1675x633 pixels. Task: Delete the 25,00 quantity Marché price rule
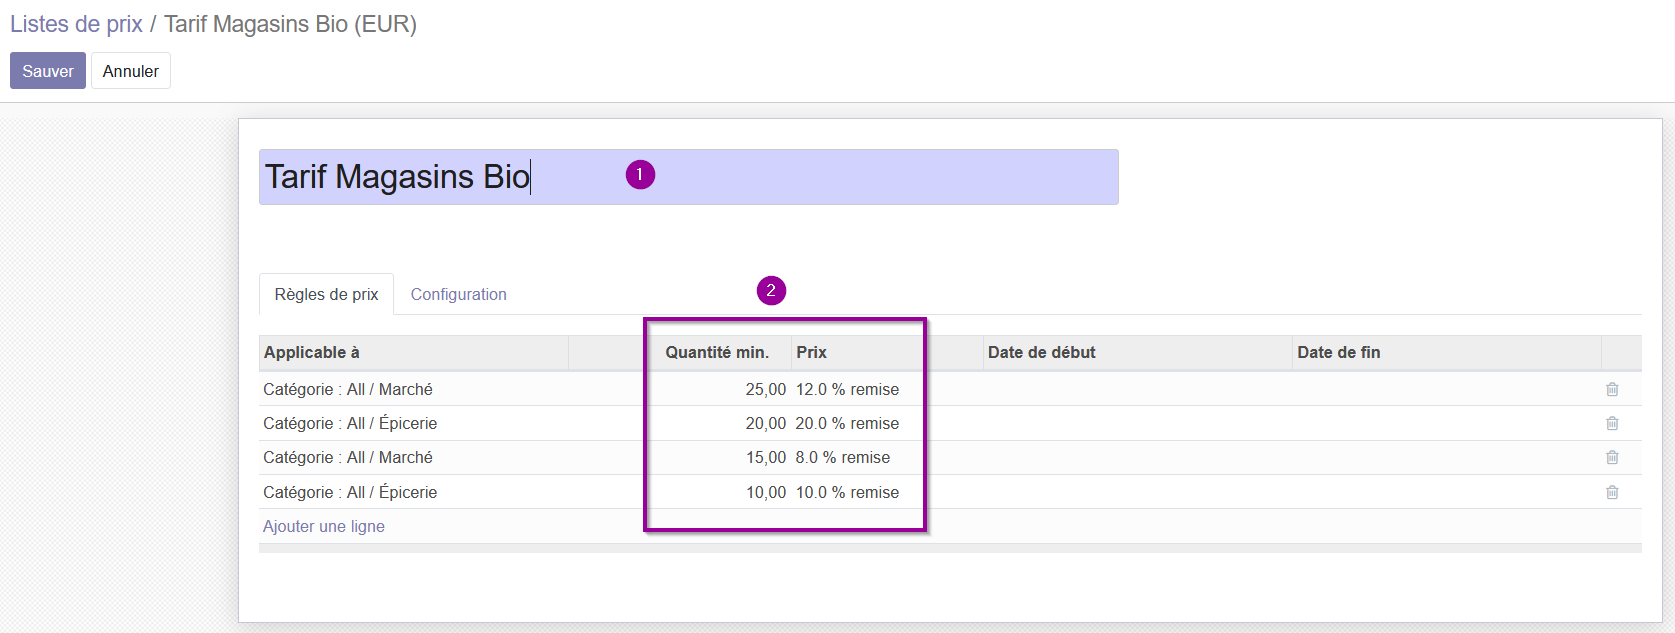pos(1612,389)
